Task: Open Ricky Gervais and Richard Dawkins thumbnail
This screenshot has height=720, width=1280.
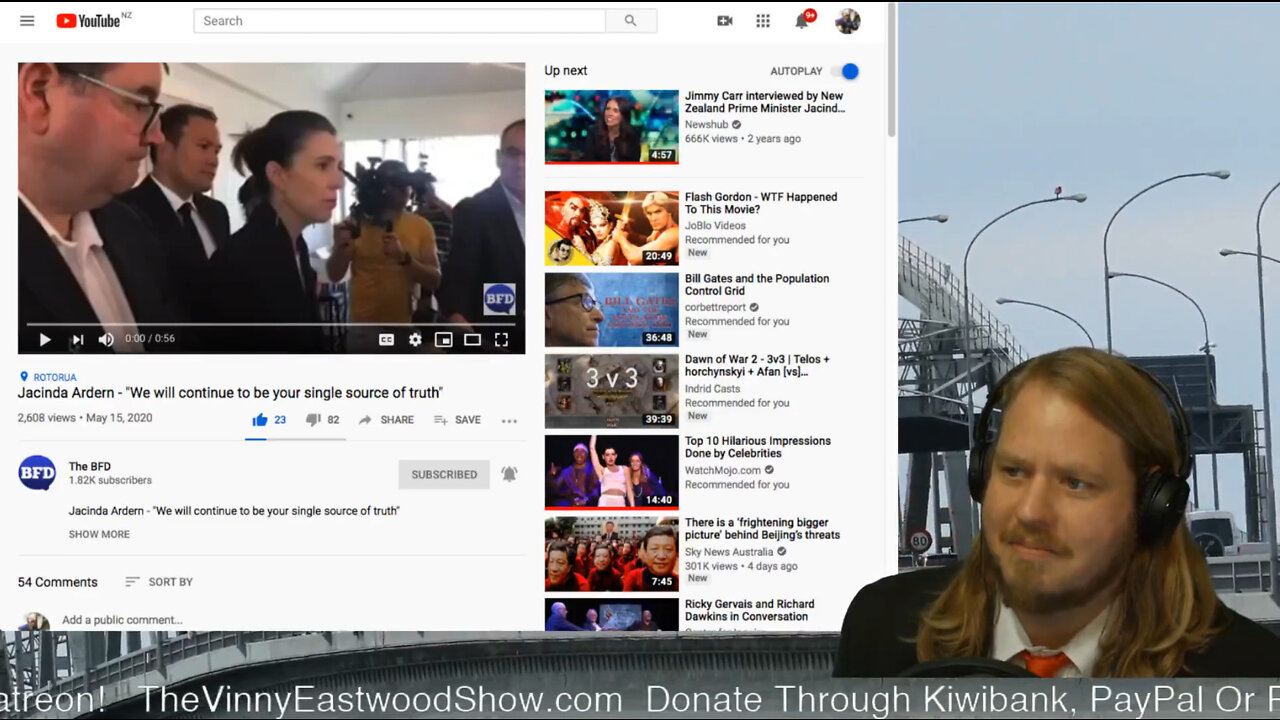Action: (611, 614)
